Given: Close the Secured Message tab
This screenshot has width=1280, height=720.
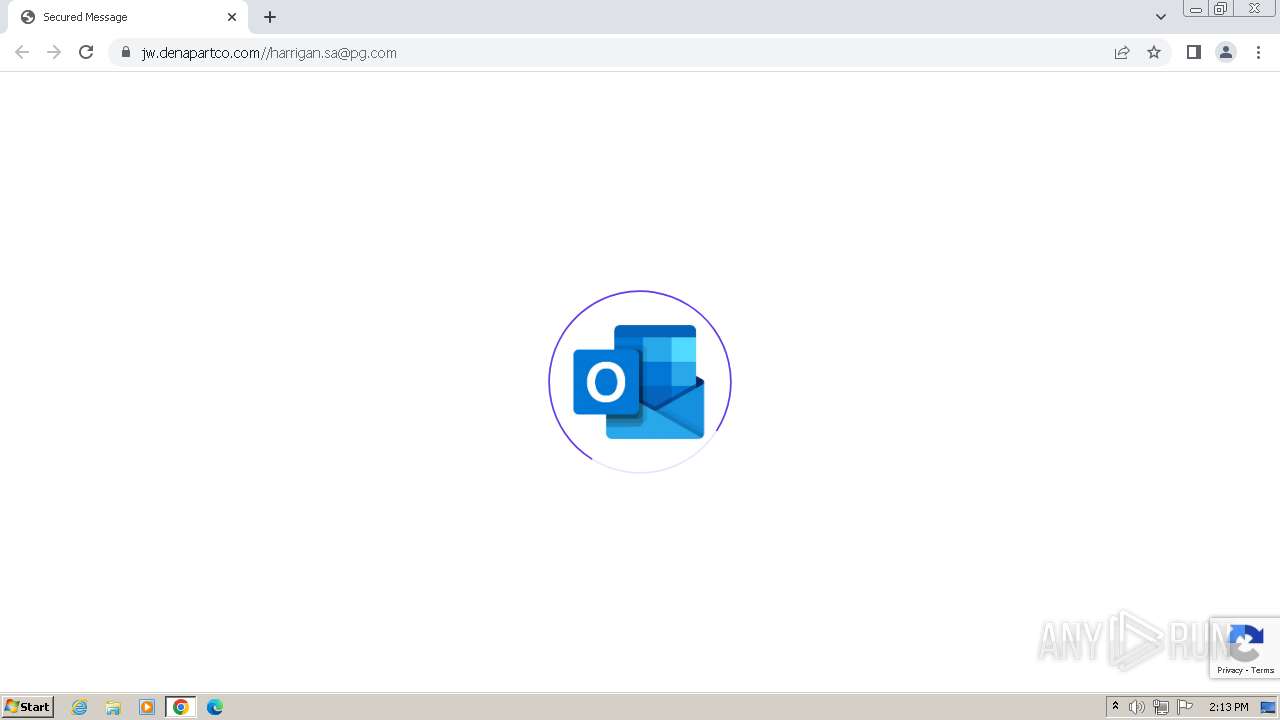Looking at the screenshot, I should 232,17.
